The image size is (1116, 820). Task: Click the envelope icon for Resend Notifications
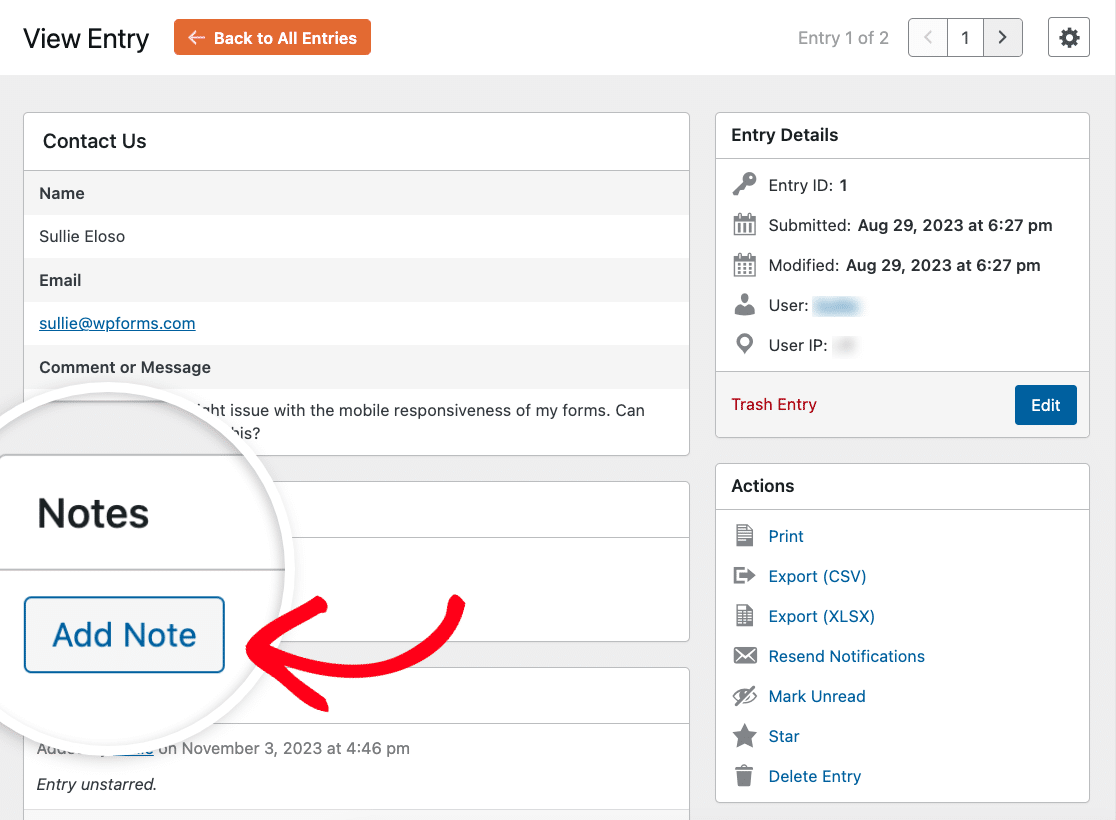pyautogui.click(x=744, y=655)
